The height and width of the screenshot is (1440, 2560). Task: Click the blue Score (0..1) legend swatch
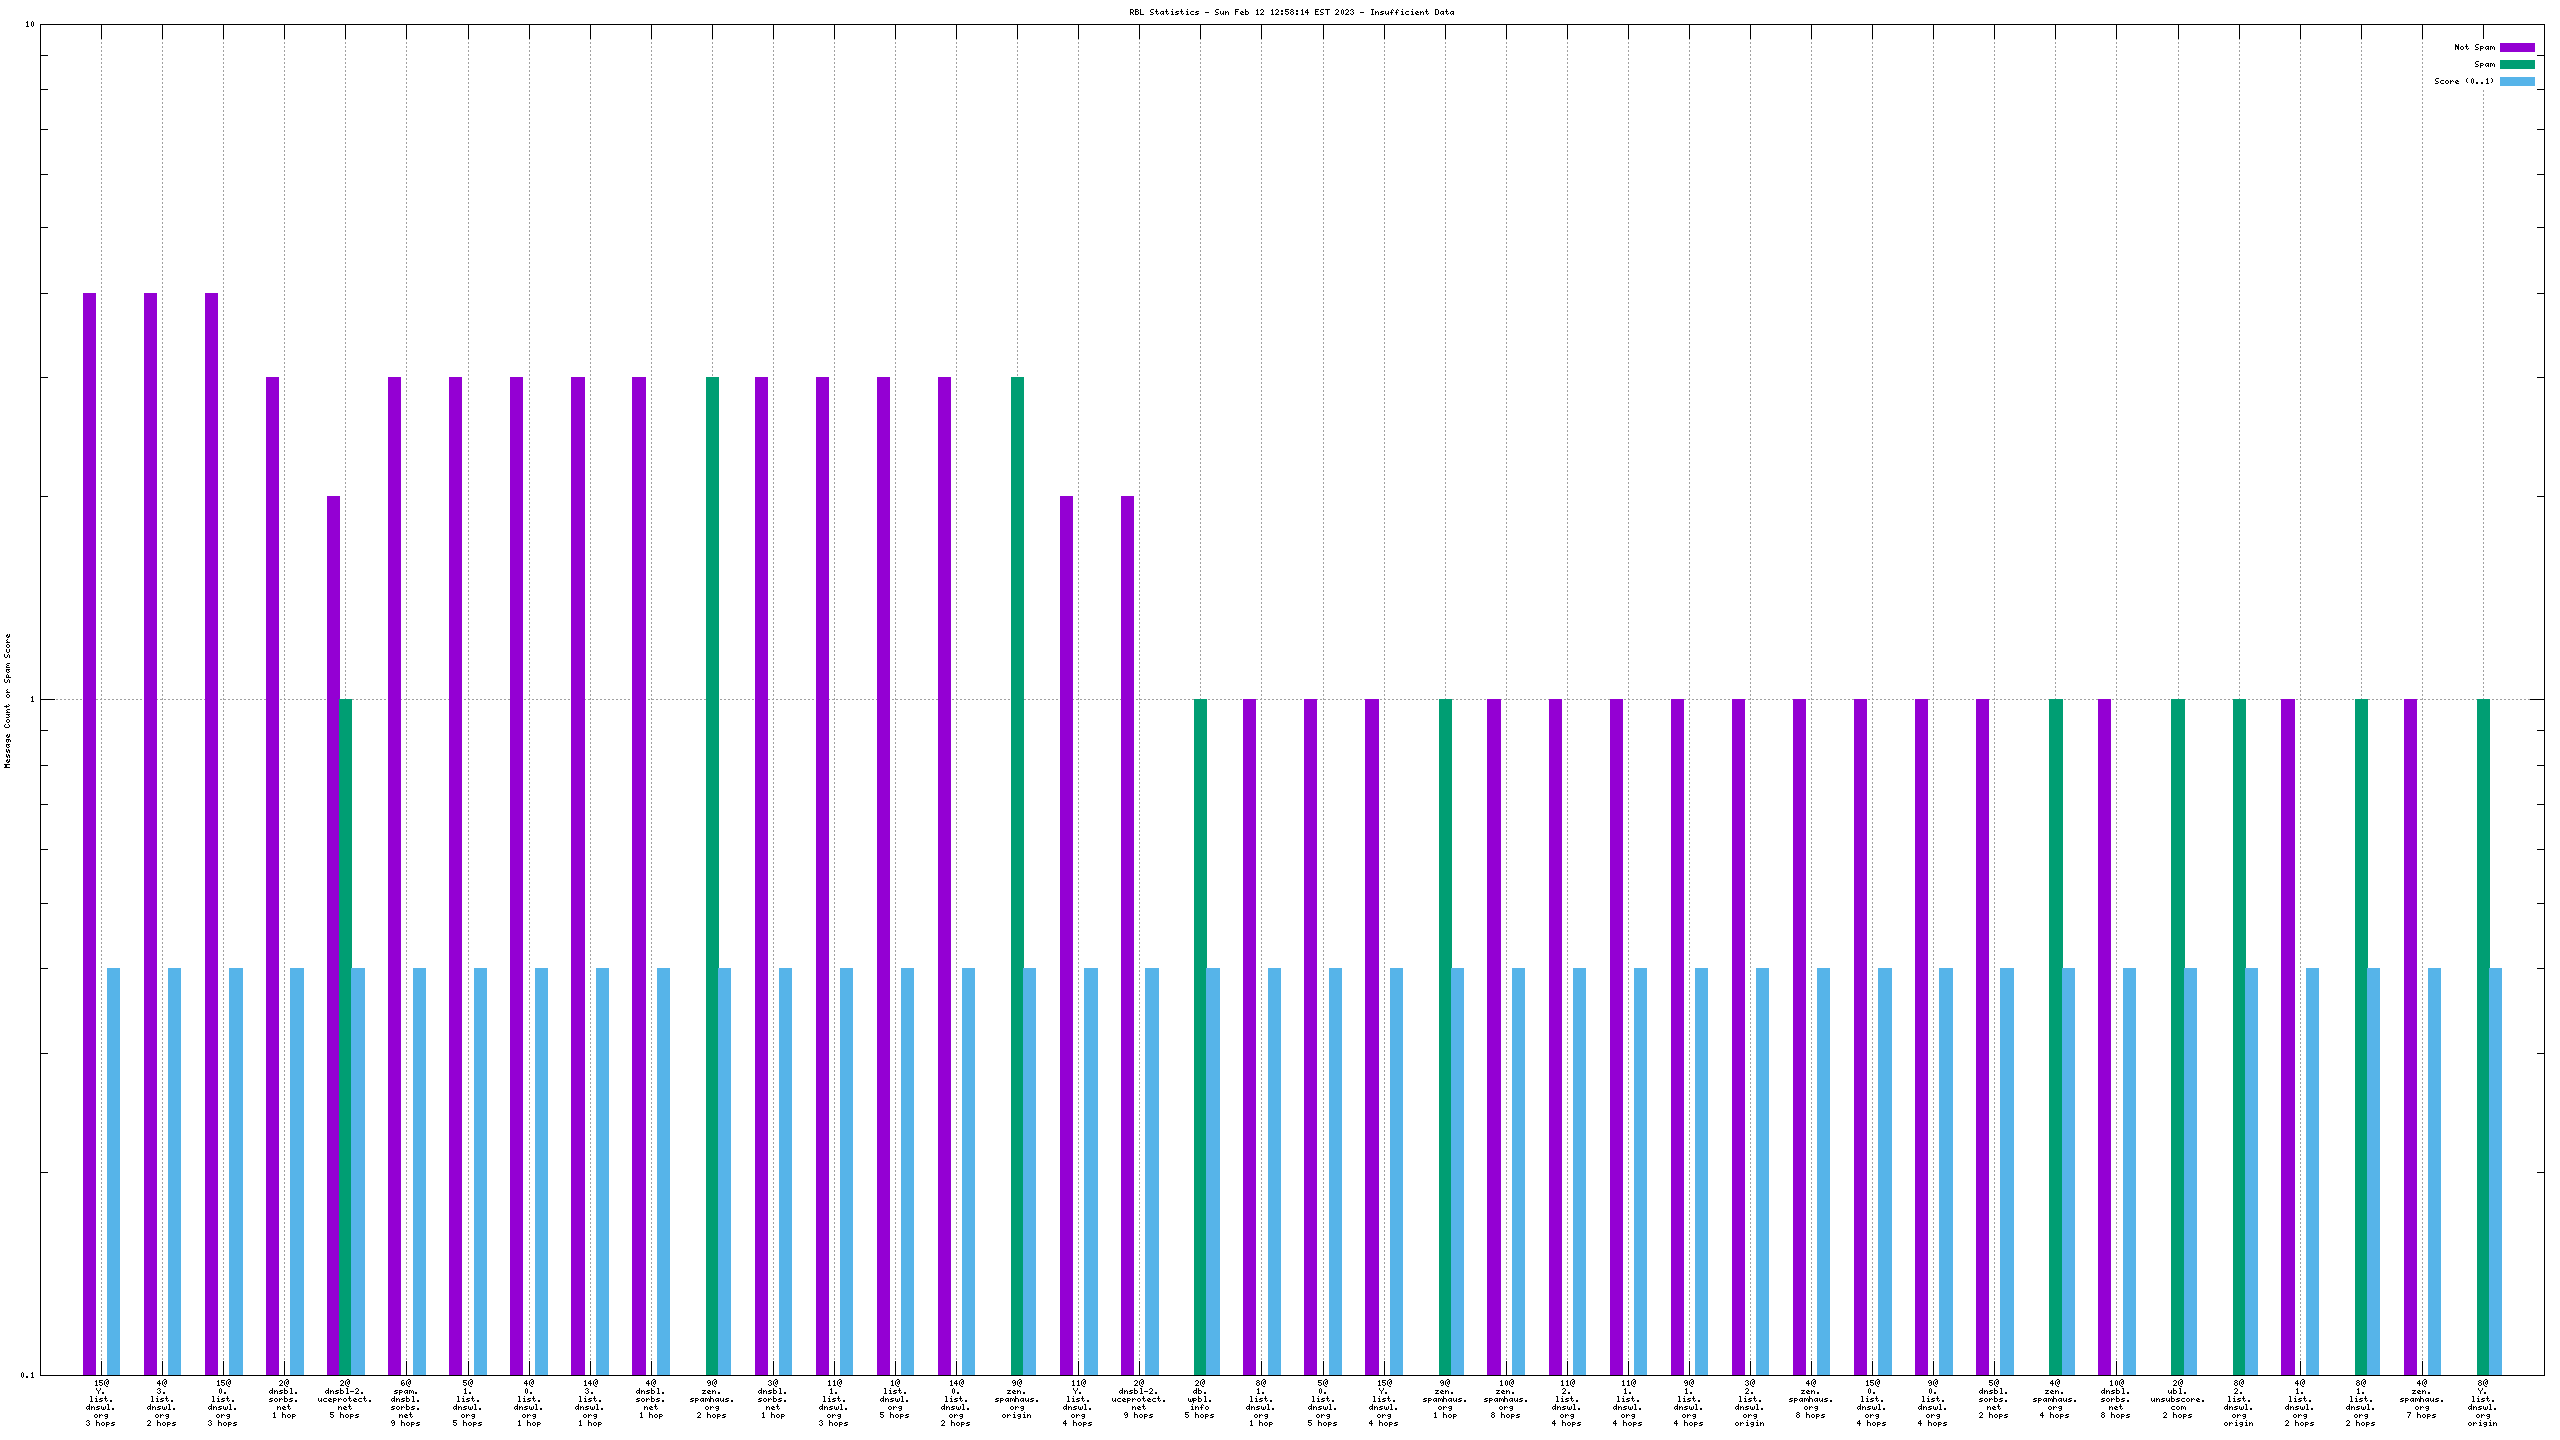2517,81
